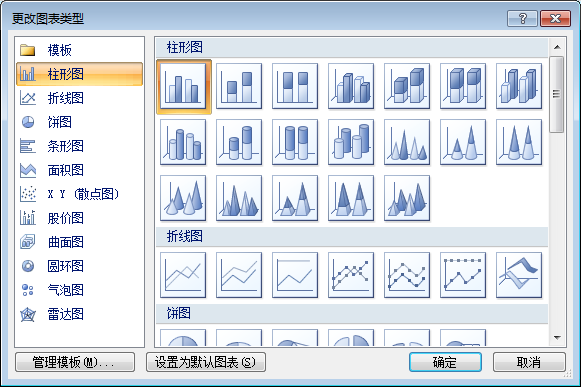Cancel with the 取消 button
581x387 pixels.
529,362
